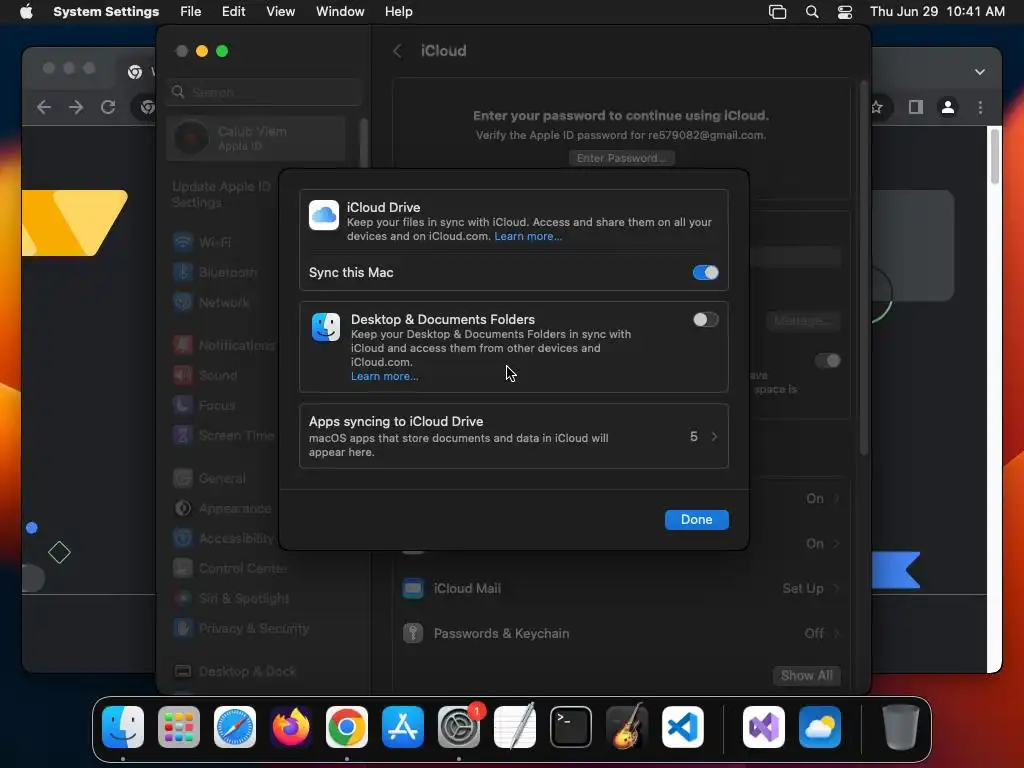Open the View menu
Viewport: 1024px width, 768px height.
[280, 12]
